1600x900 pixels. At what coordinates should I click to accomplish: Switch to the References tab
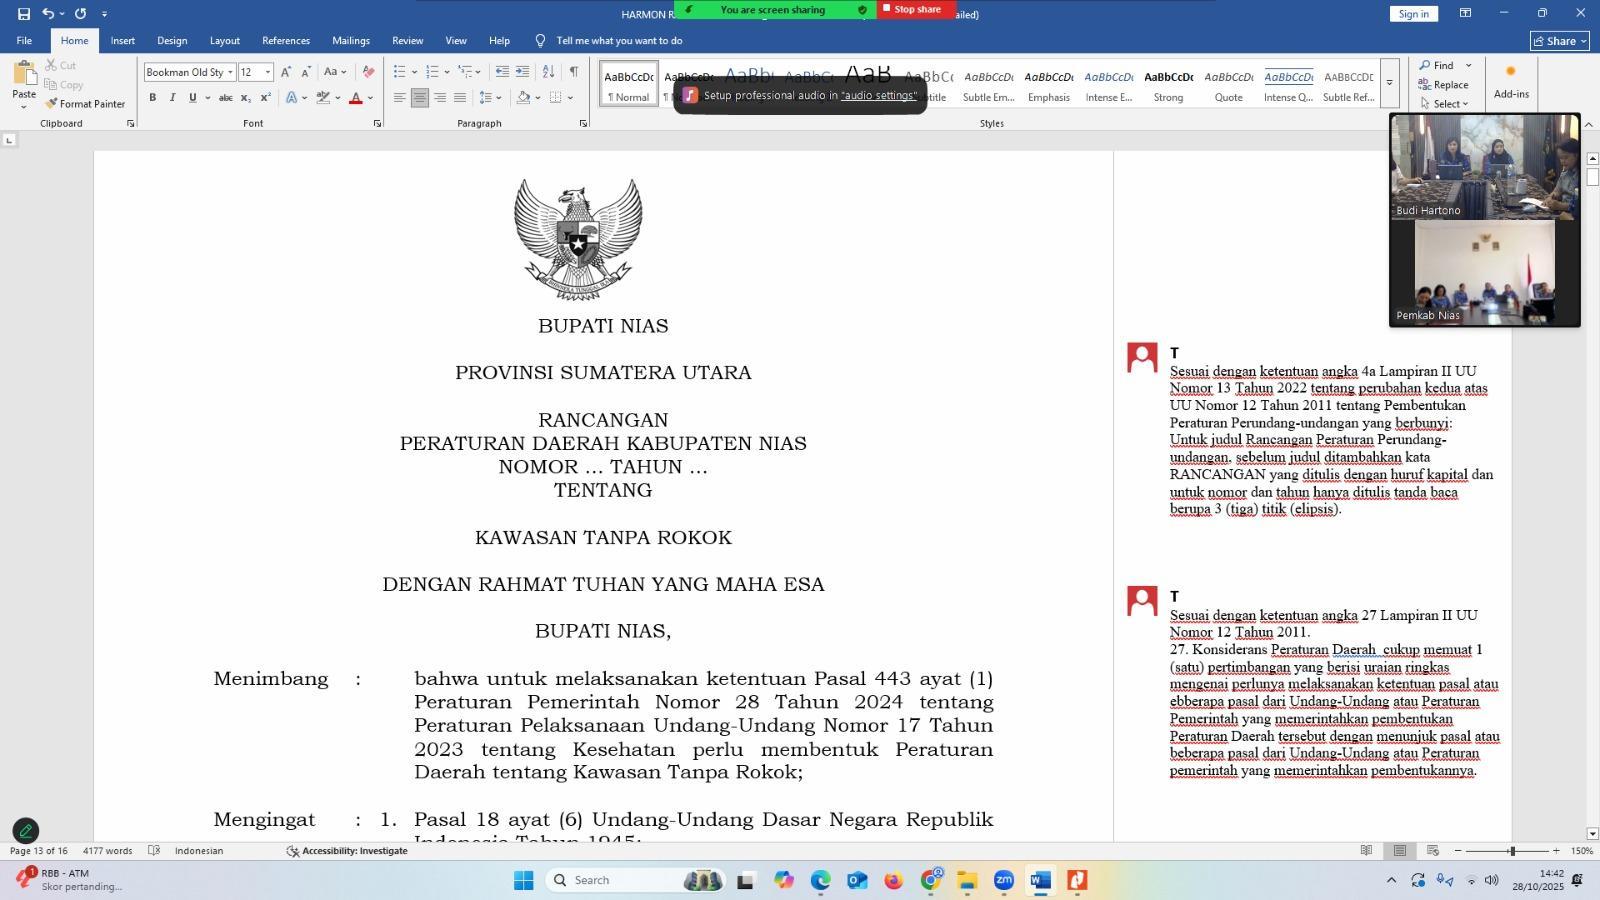click(x=285, y=41)
